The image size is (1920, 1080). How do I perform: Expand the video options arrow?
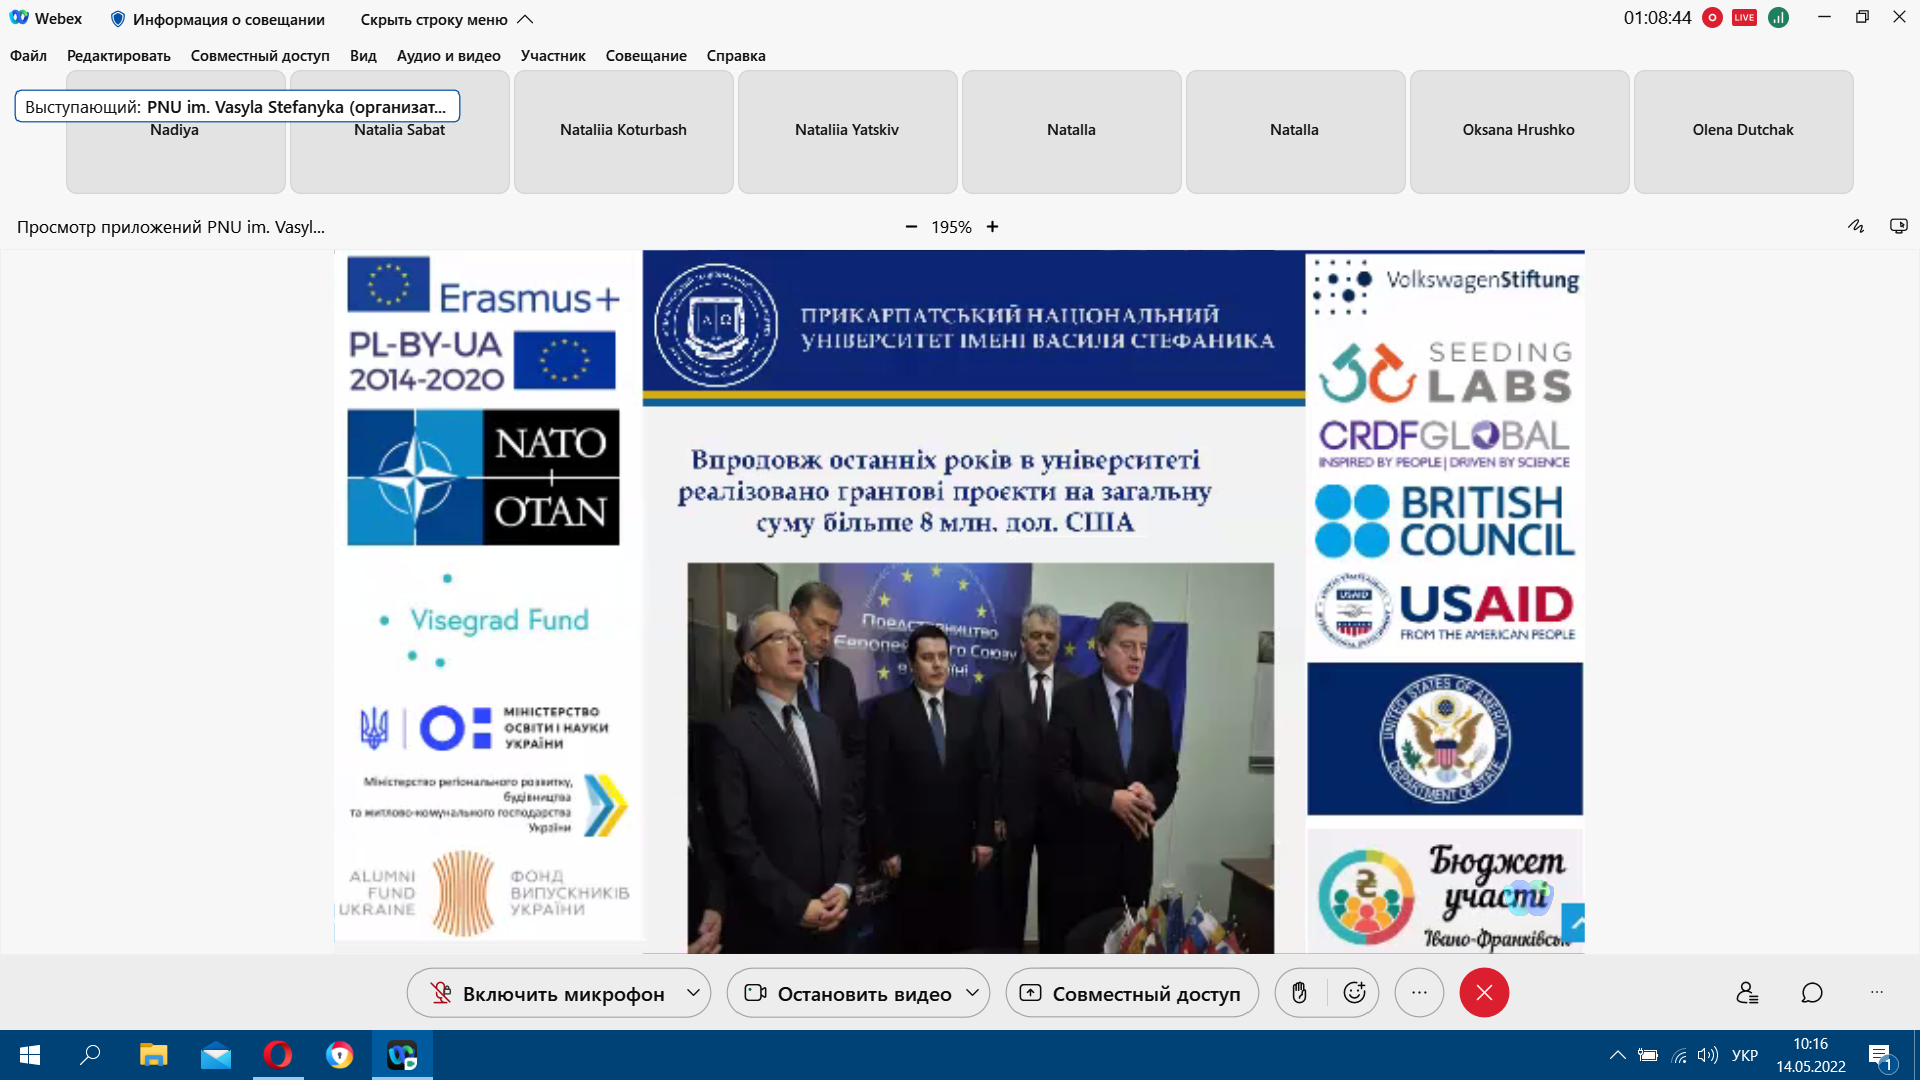coord(972,993)
